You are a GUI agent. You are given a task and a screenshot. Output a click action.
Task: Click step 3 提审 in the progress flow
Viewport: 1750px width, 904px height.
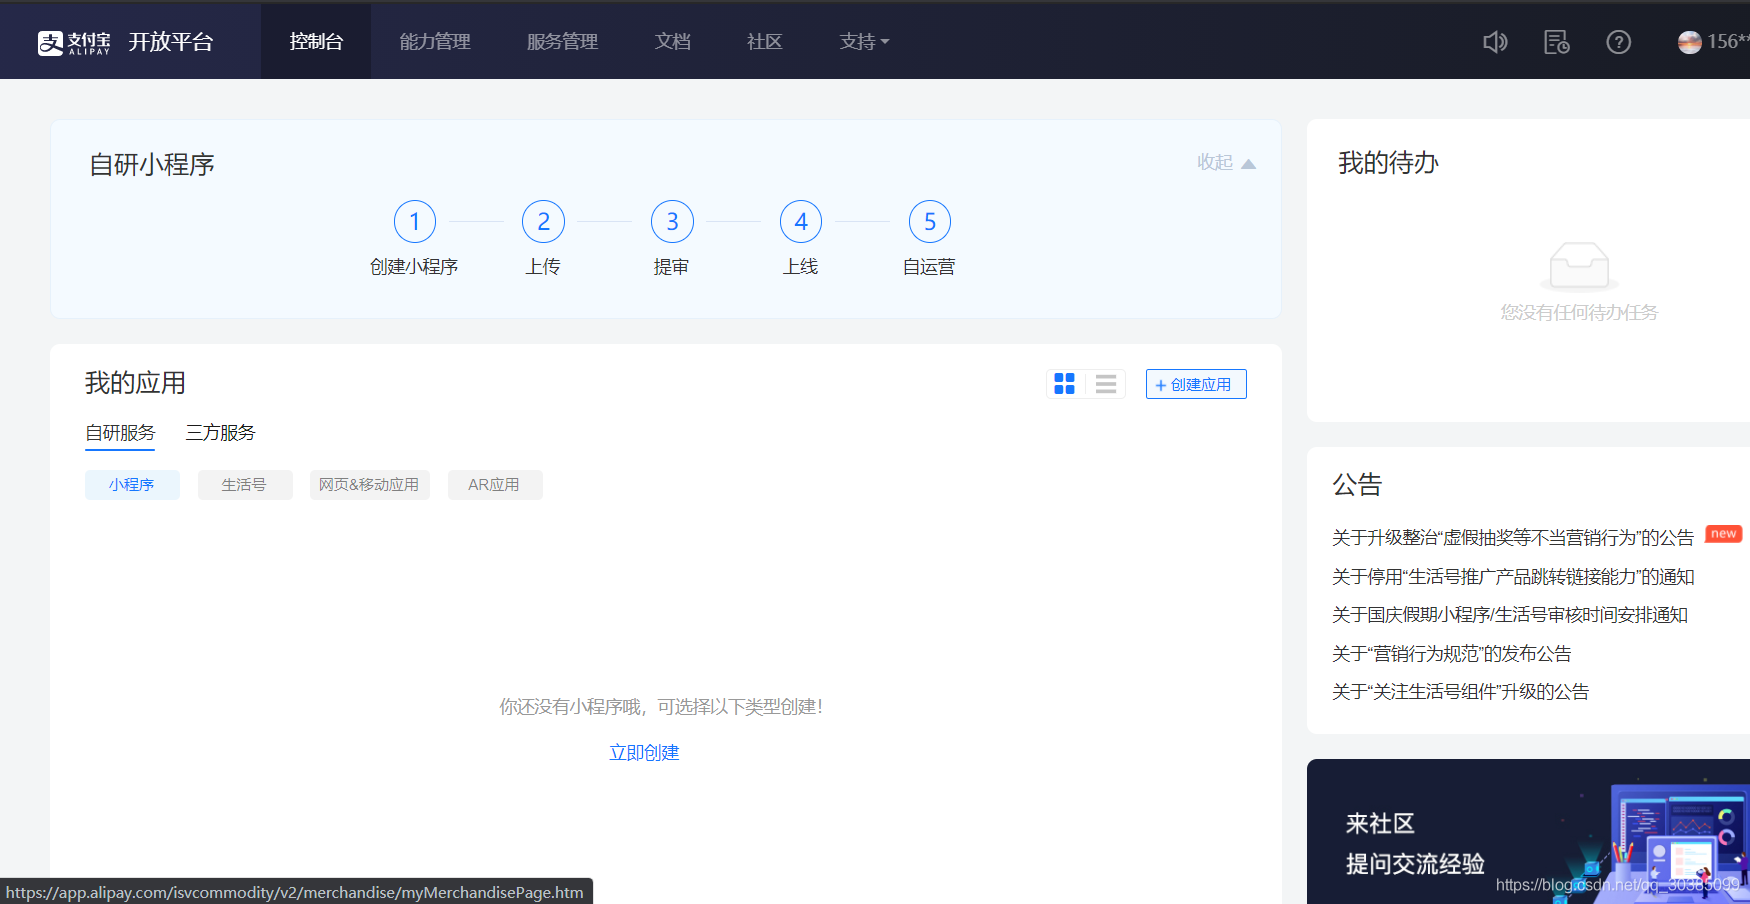point(671,221)
